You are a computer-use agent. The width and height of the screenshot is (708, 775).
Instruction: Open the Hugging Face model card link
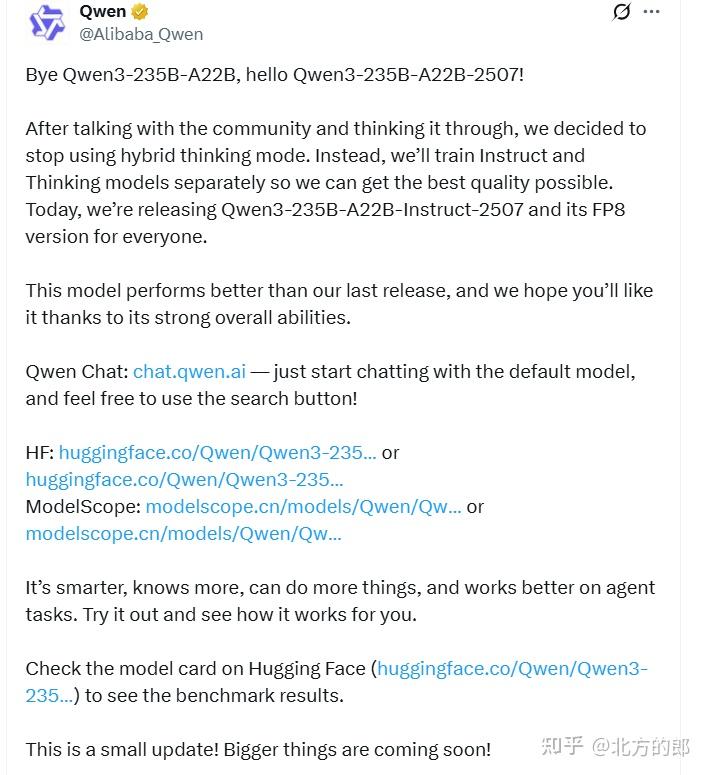512,668
